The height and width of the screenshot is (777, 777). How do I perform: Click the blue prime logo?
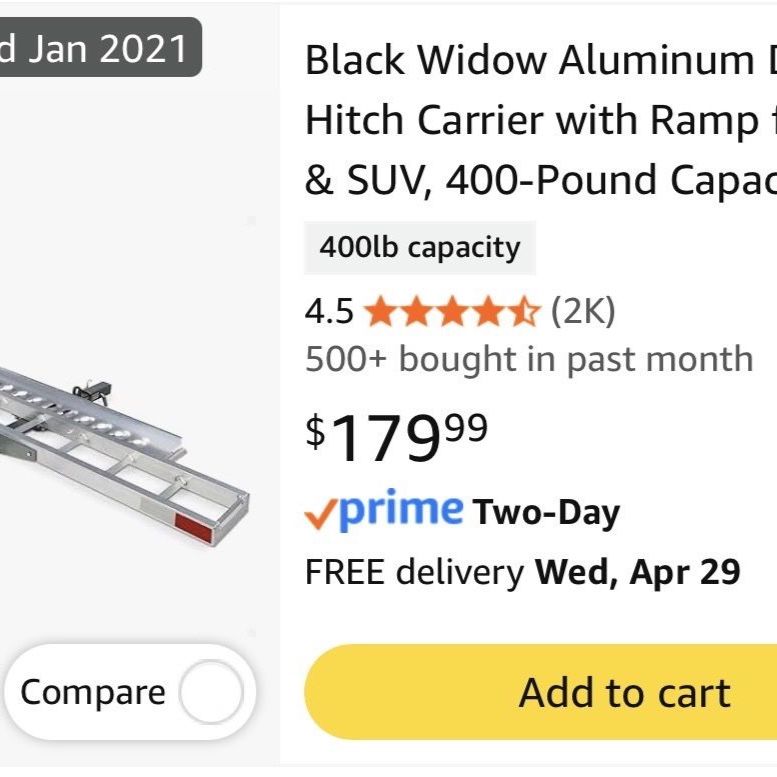tap(400, 510)
